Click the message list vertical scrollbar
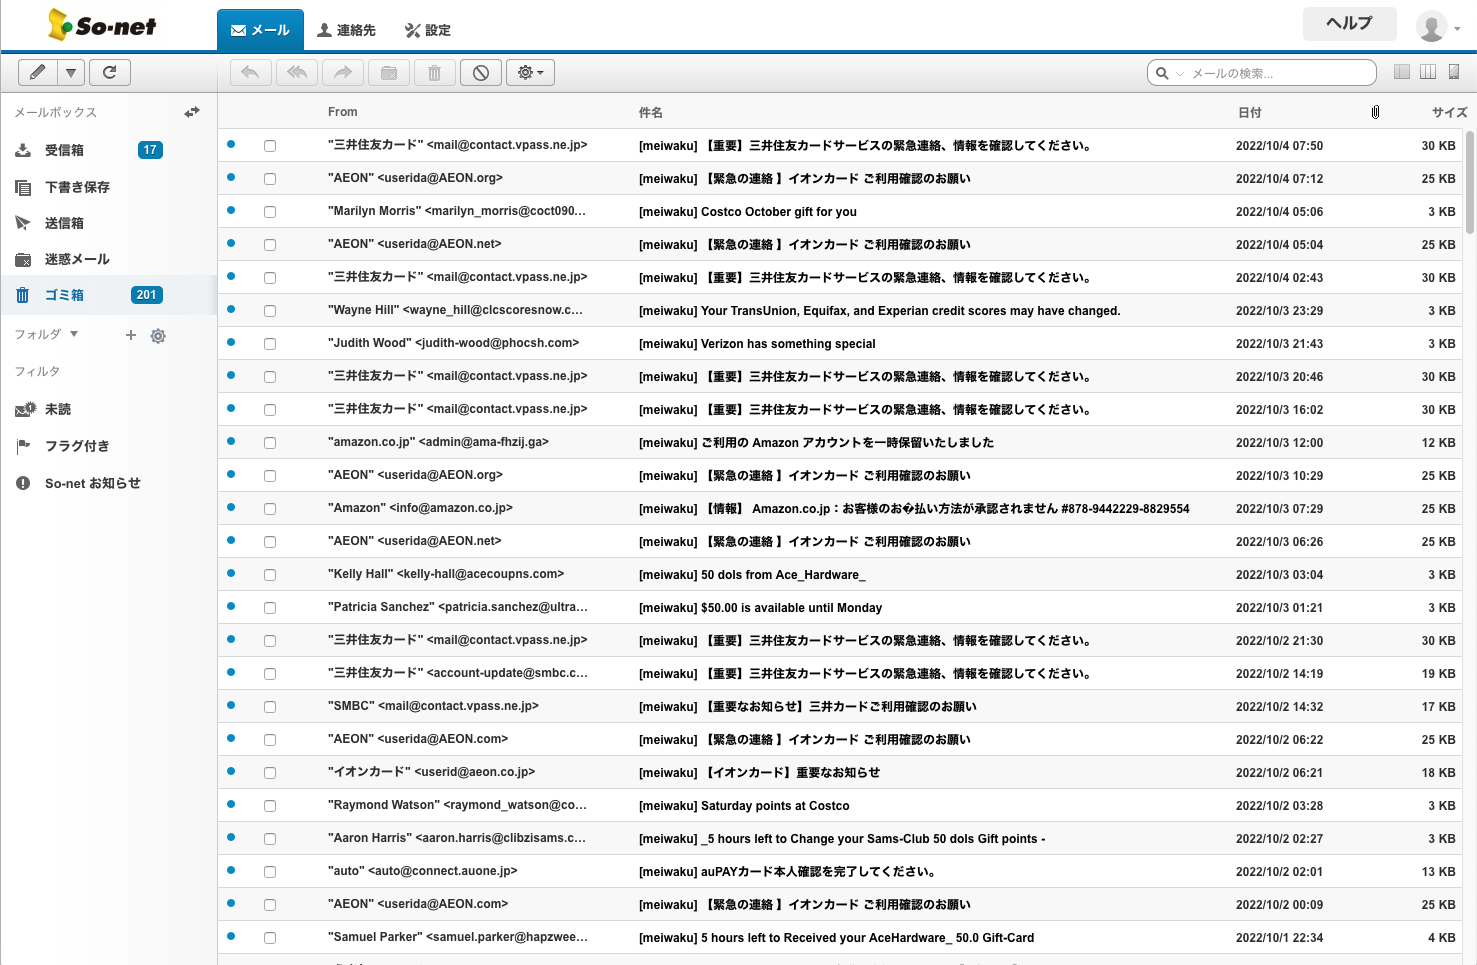The width and height of the screenshot is (1477, 965). coord(1470,183)
